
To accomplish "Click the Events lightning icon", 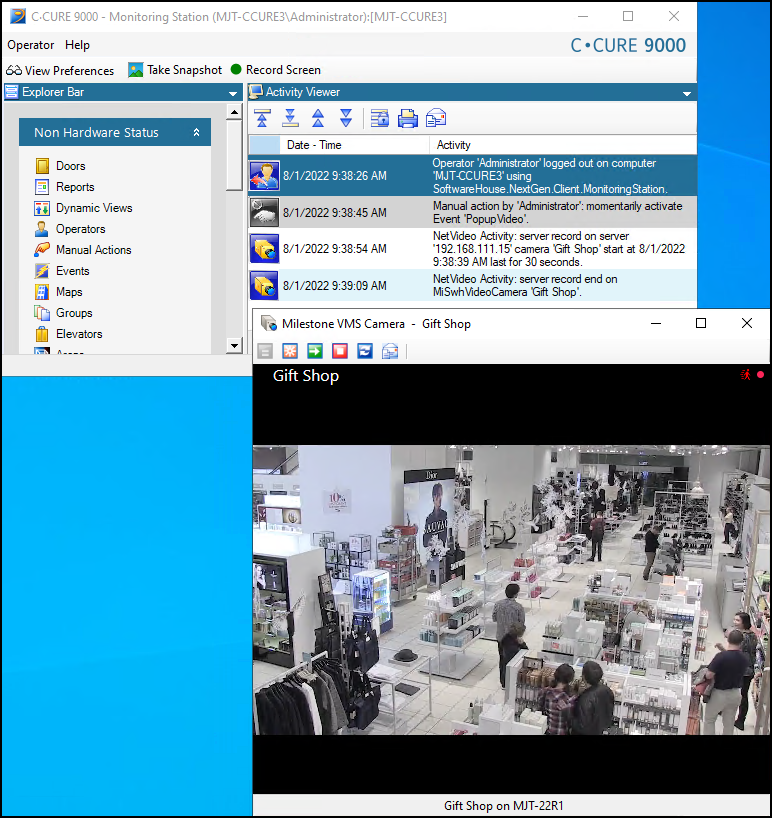I will [x=42, y=271].
